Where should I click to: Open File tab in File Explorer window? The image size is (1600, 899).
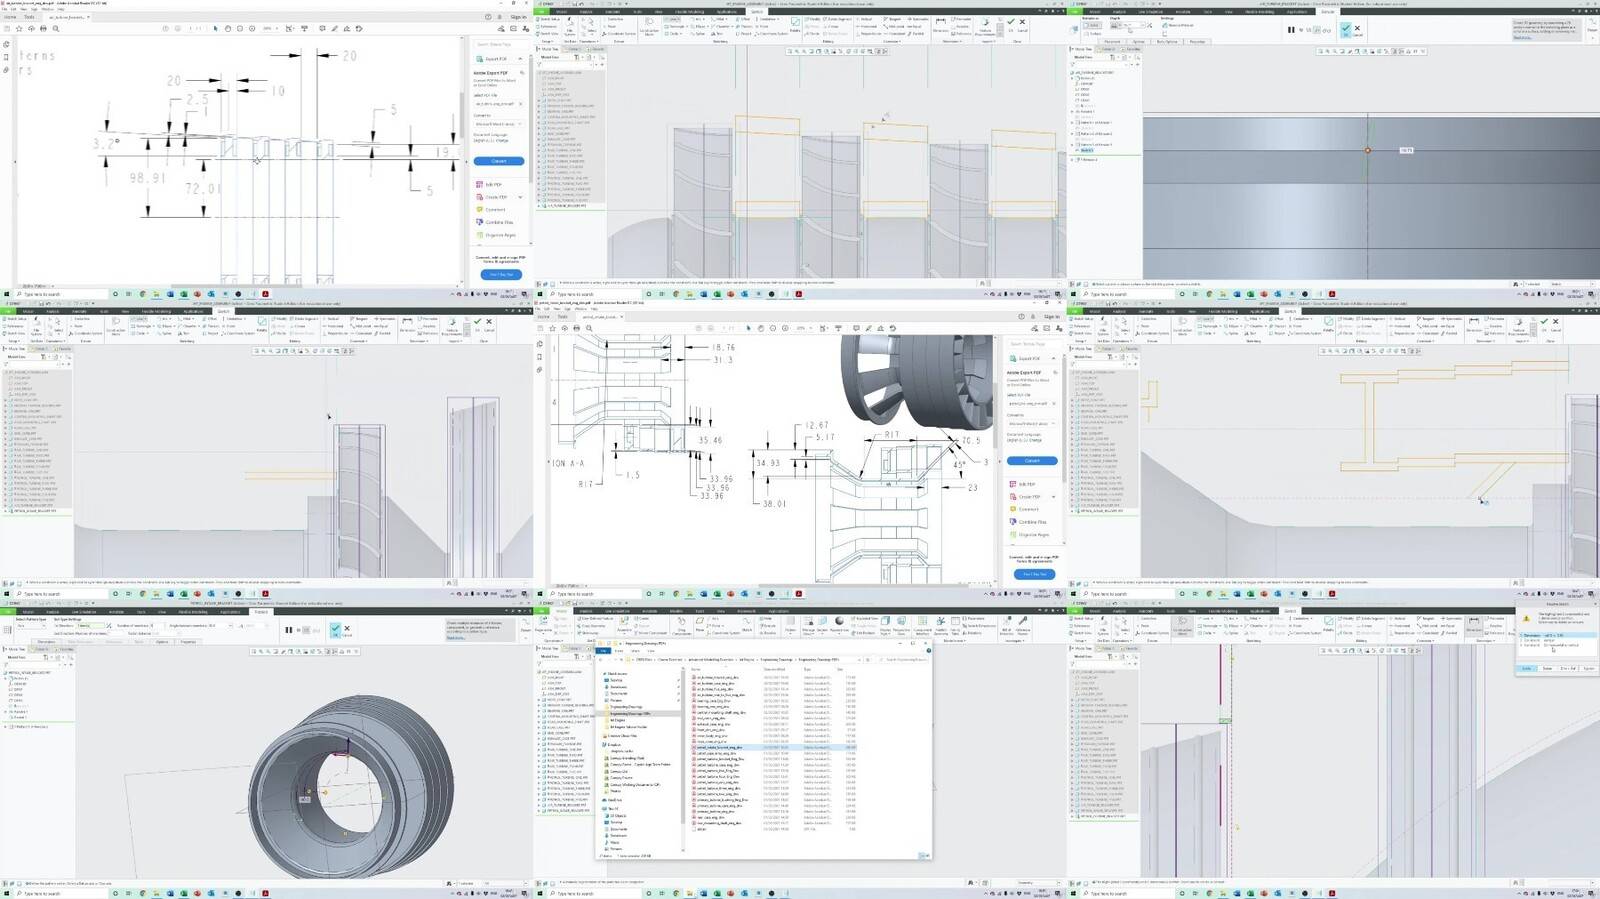click(603, 651)
